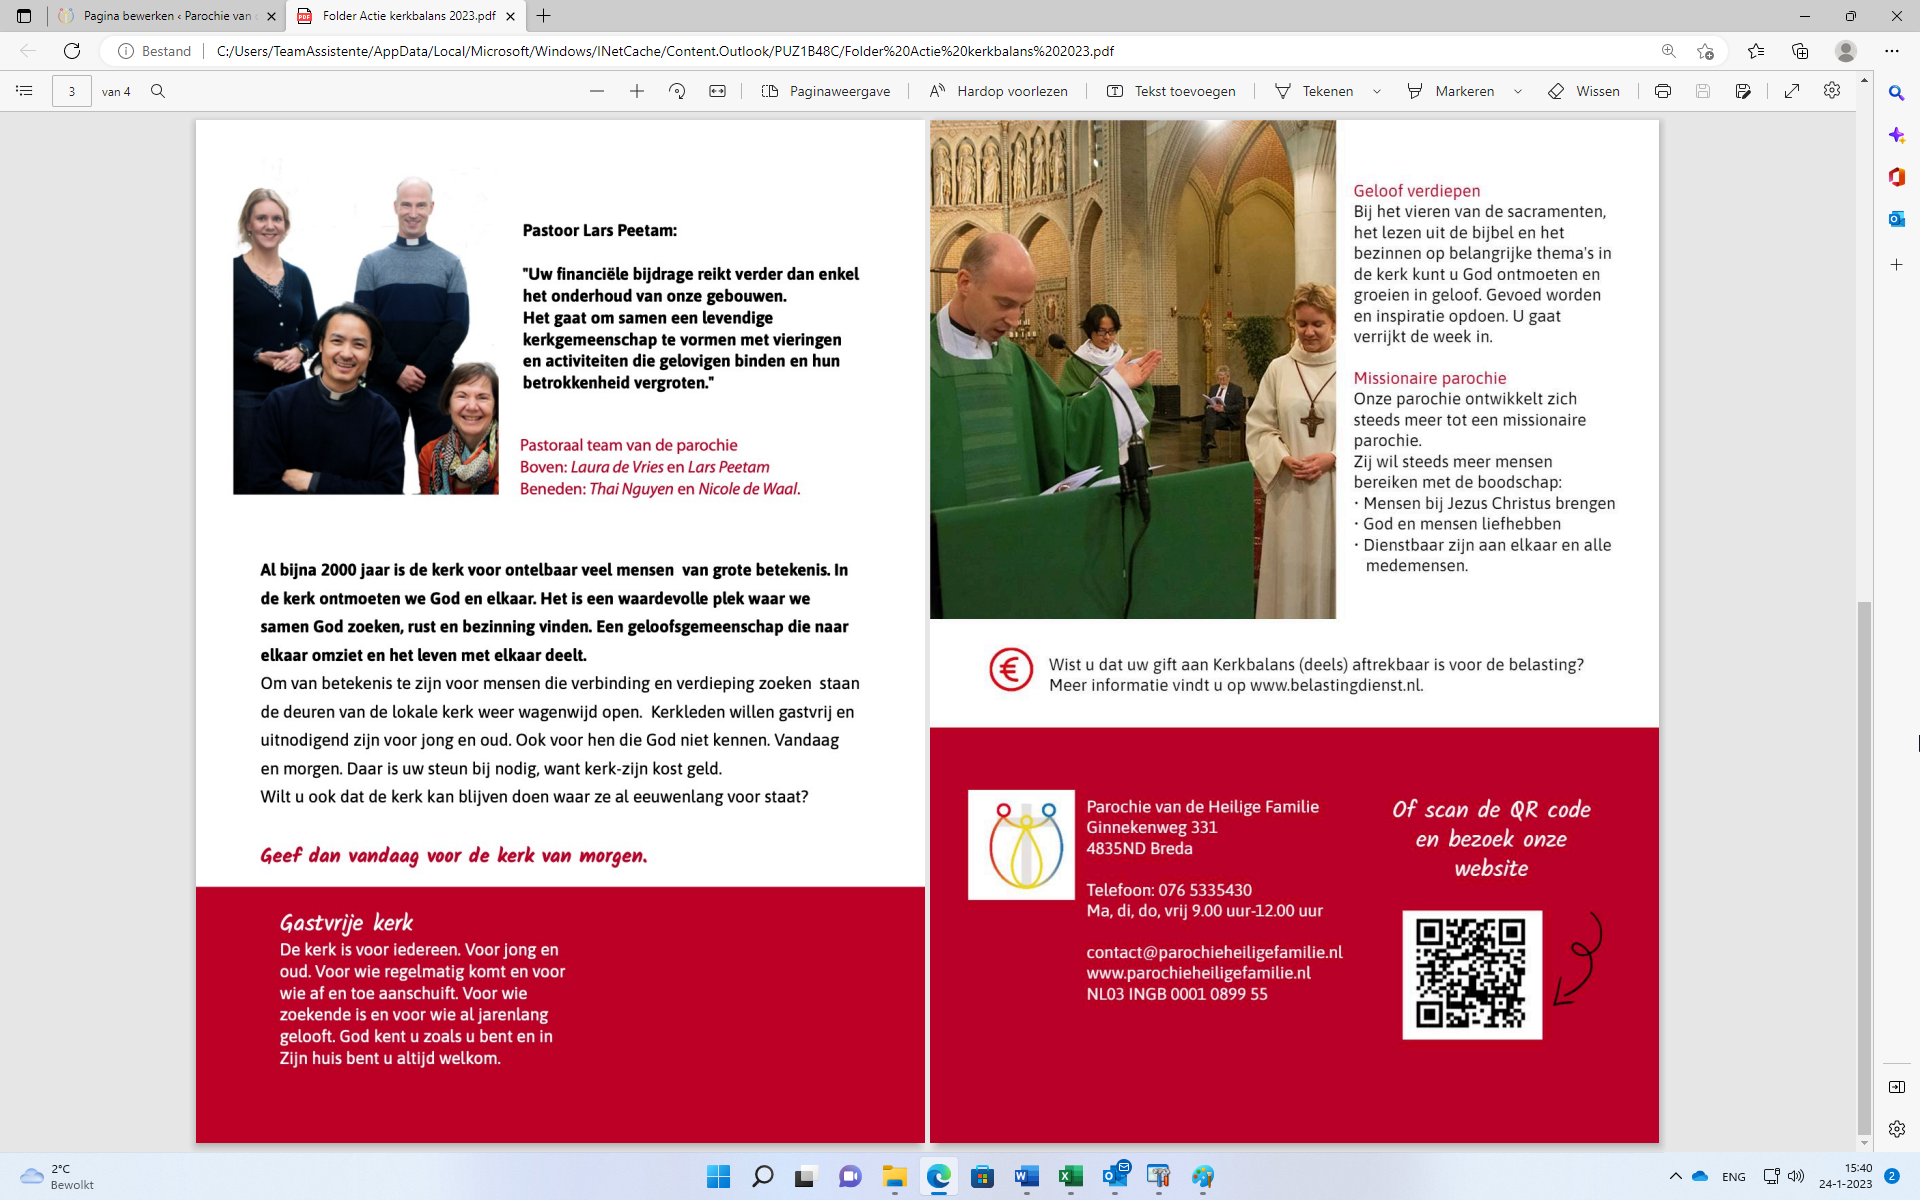
Task: Refresh the page with reload button
Action: tap(72, 51)
